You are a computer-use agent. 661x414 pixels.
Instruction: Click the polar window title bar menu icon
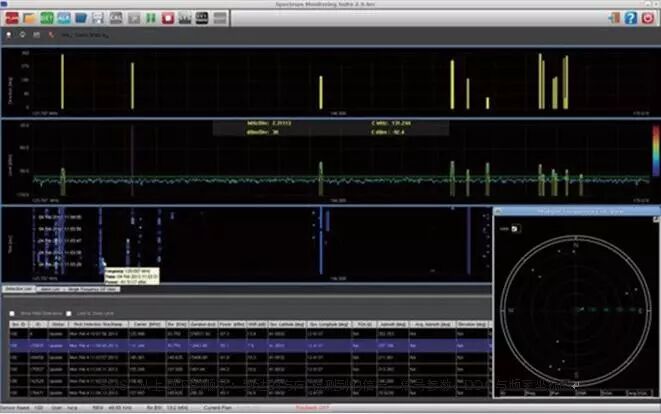(498, 211)
